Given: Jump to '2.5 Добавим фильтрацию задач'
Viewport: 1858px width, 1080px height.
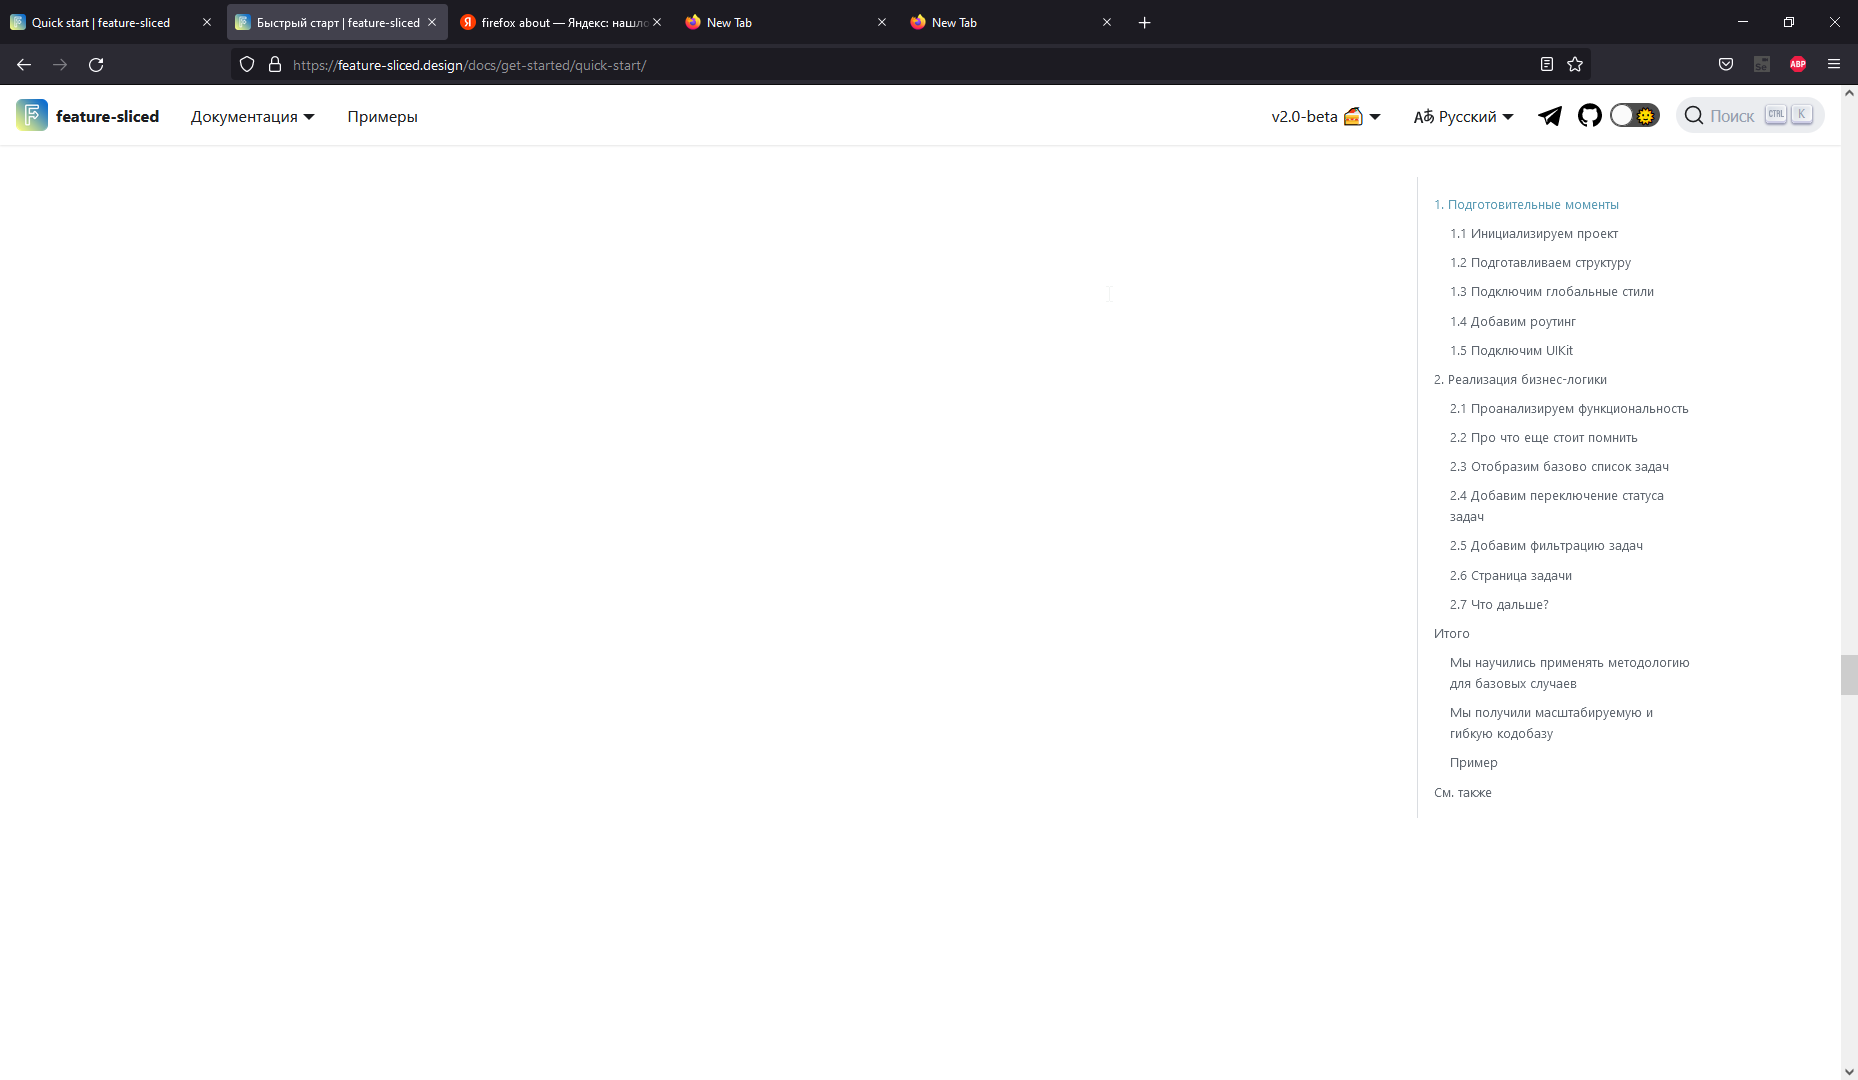Looking at the screenshot, I should click(1546, 546).
